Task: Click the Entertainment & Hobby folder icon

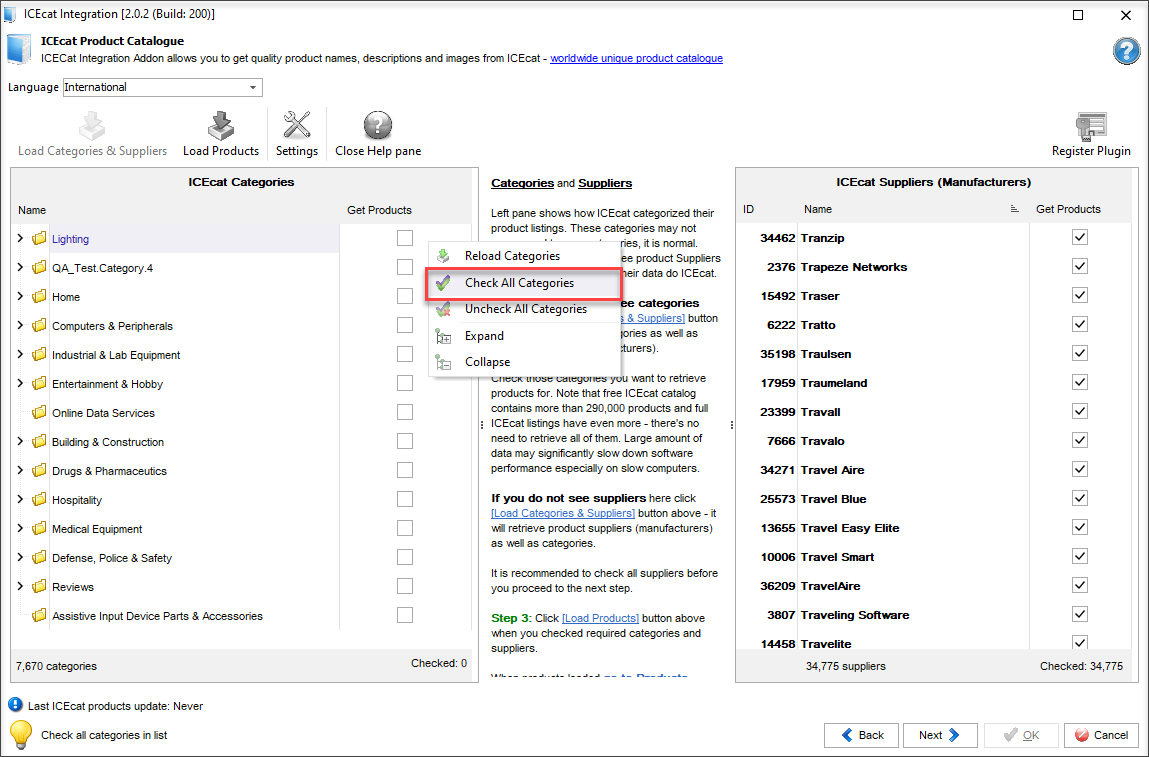Action: [39, 383]
